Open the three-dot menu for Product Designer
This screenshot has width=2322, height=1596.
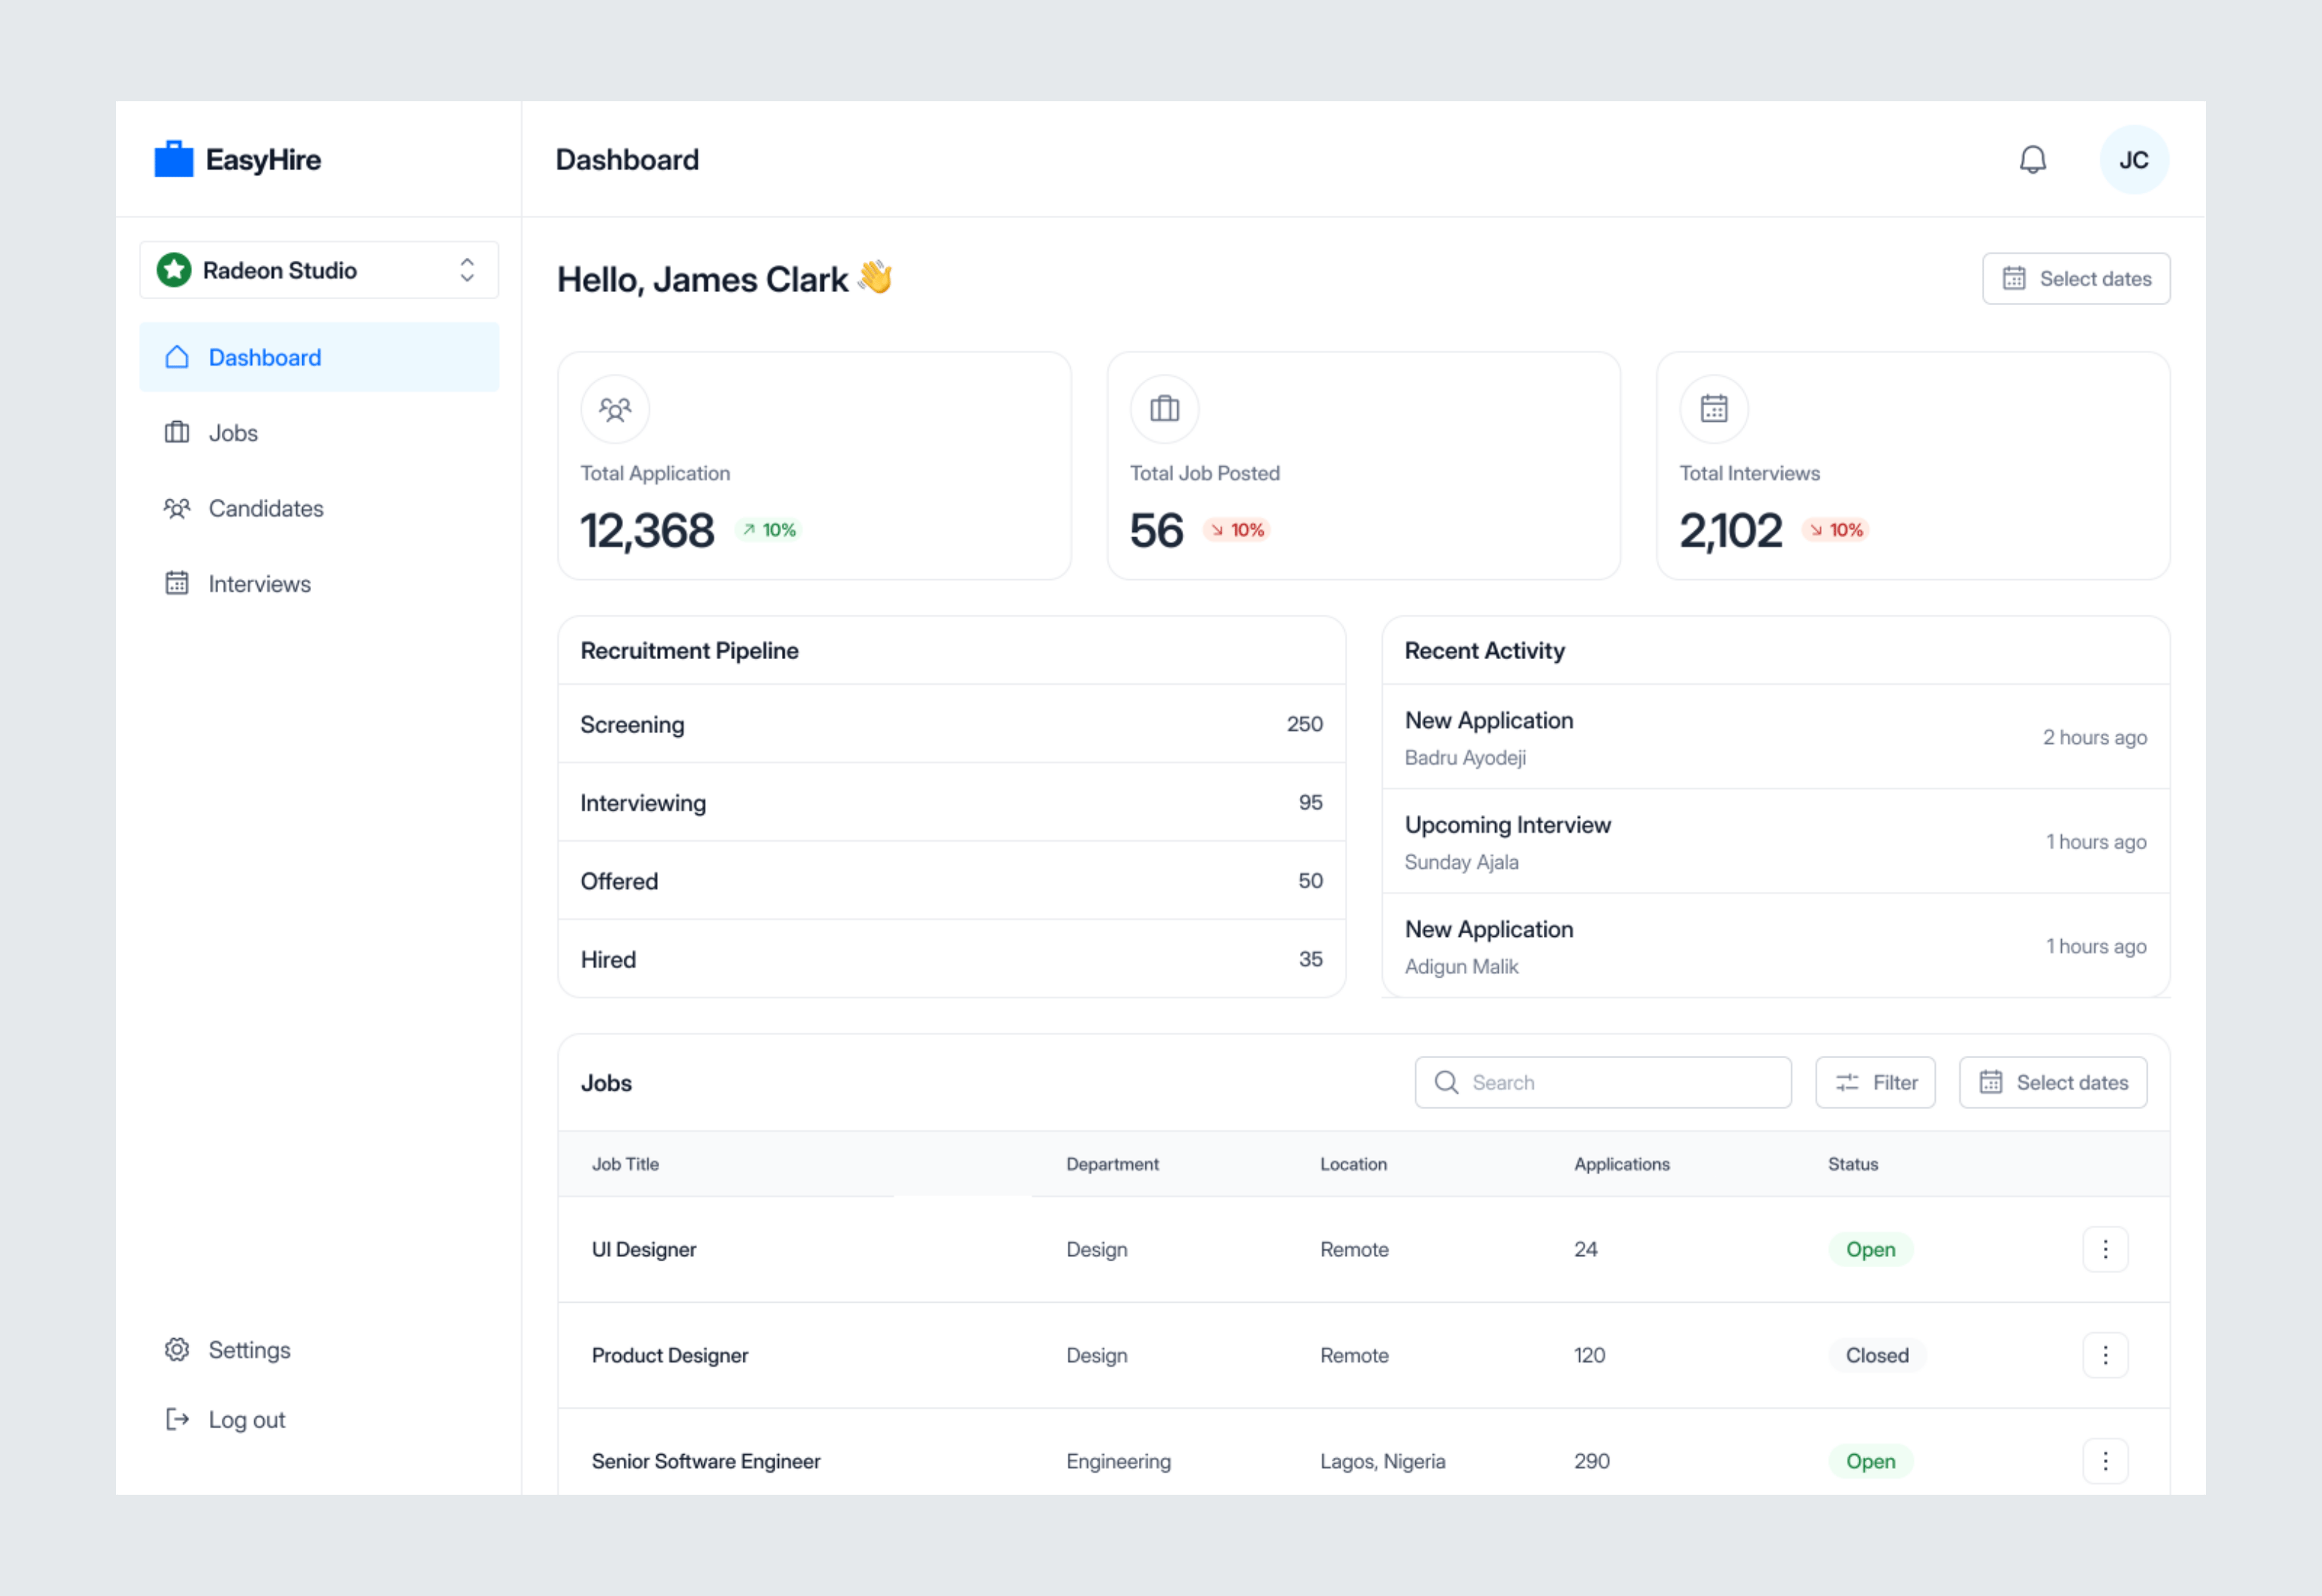(x=2105, y=1356)
